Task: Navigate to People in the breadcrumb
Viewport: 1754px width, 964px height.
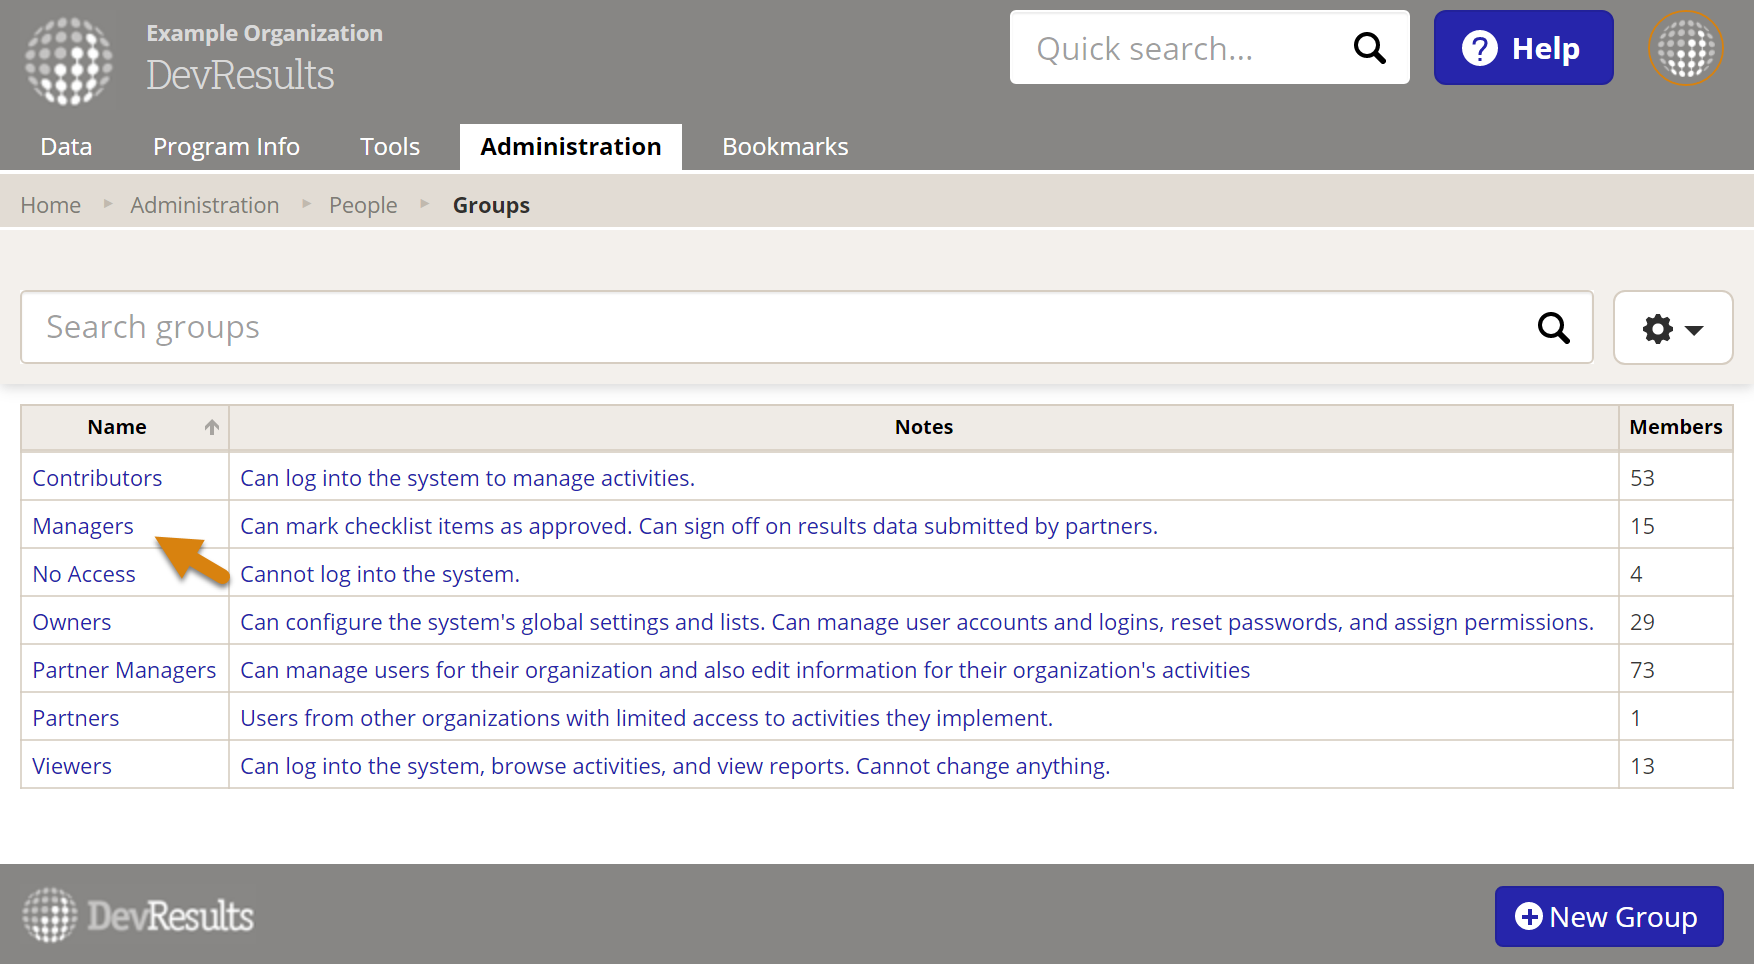Action: [x=363, y=205]
